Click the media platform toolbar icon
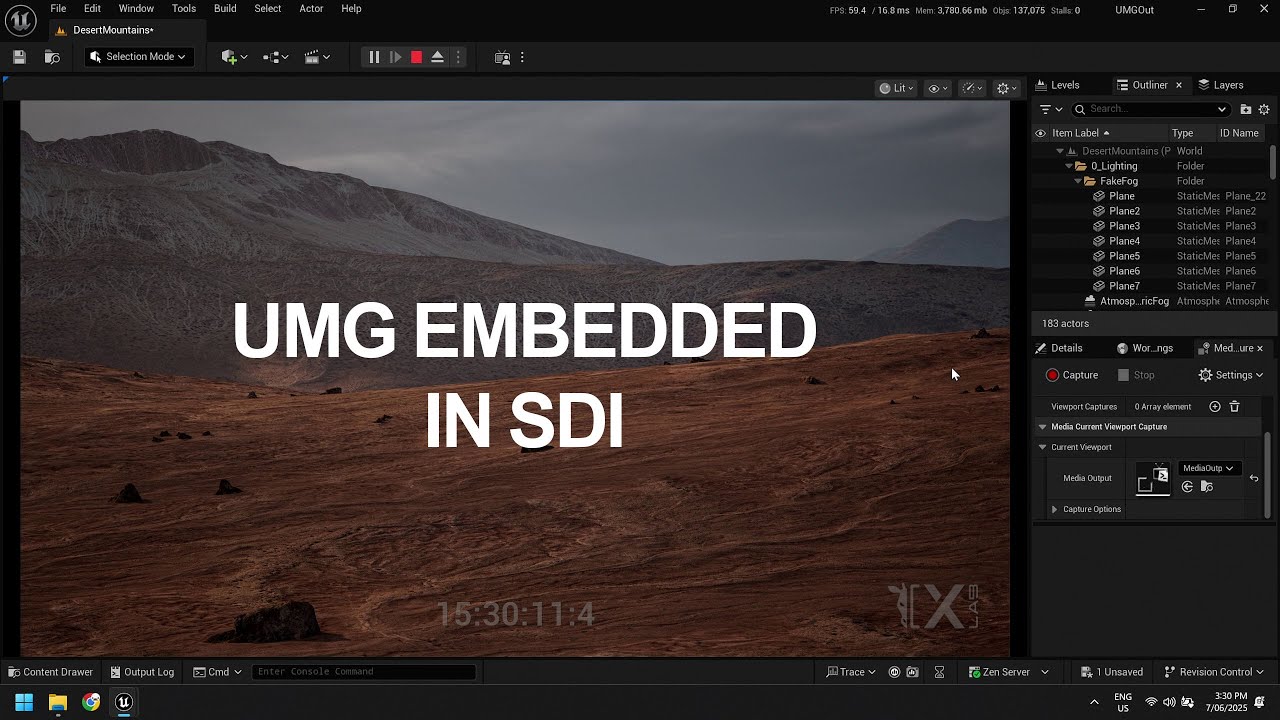Screen dimensions: 1280x720 click(x=502, y=57)
